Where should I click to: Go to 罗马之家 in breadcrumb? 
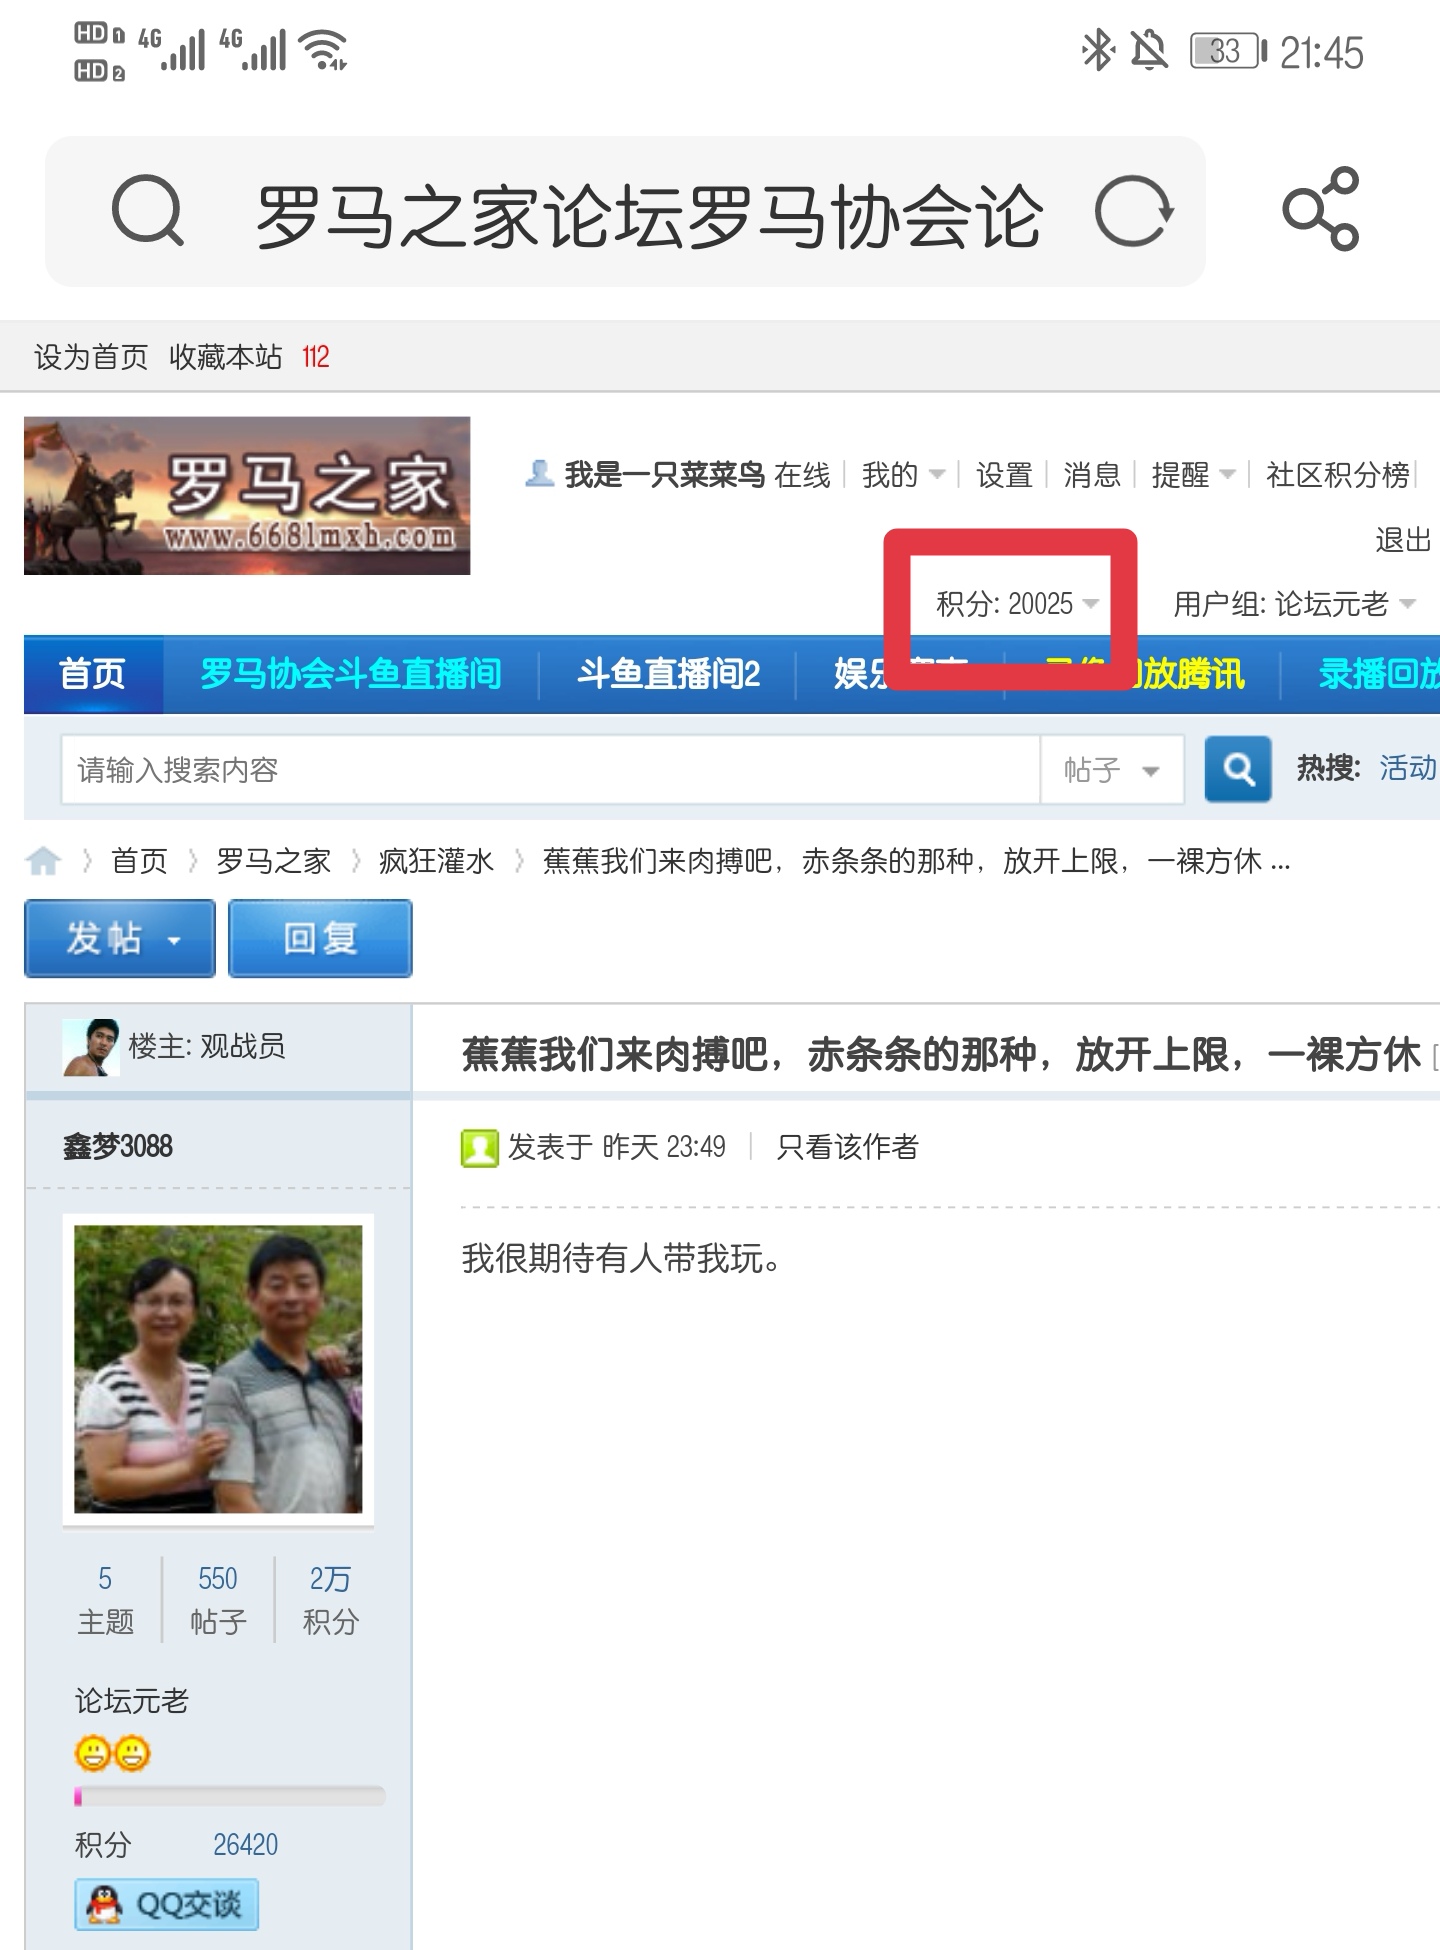tap(273, 861)
